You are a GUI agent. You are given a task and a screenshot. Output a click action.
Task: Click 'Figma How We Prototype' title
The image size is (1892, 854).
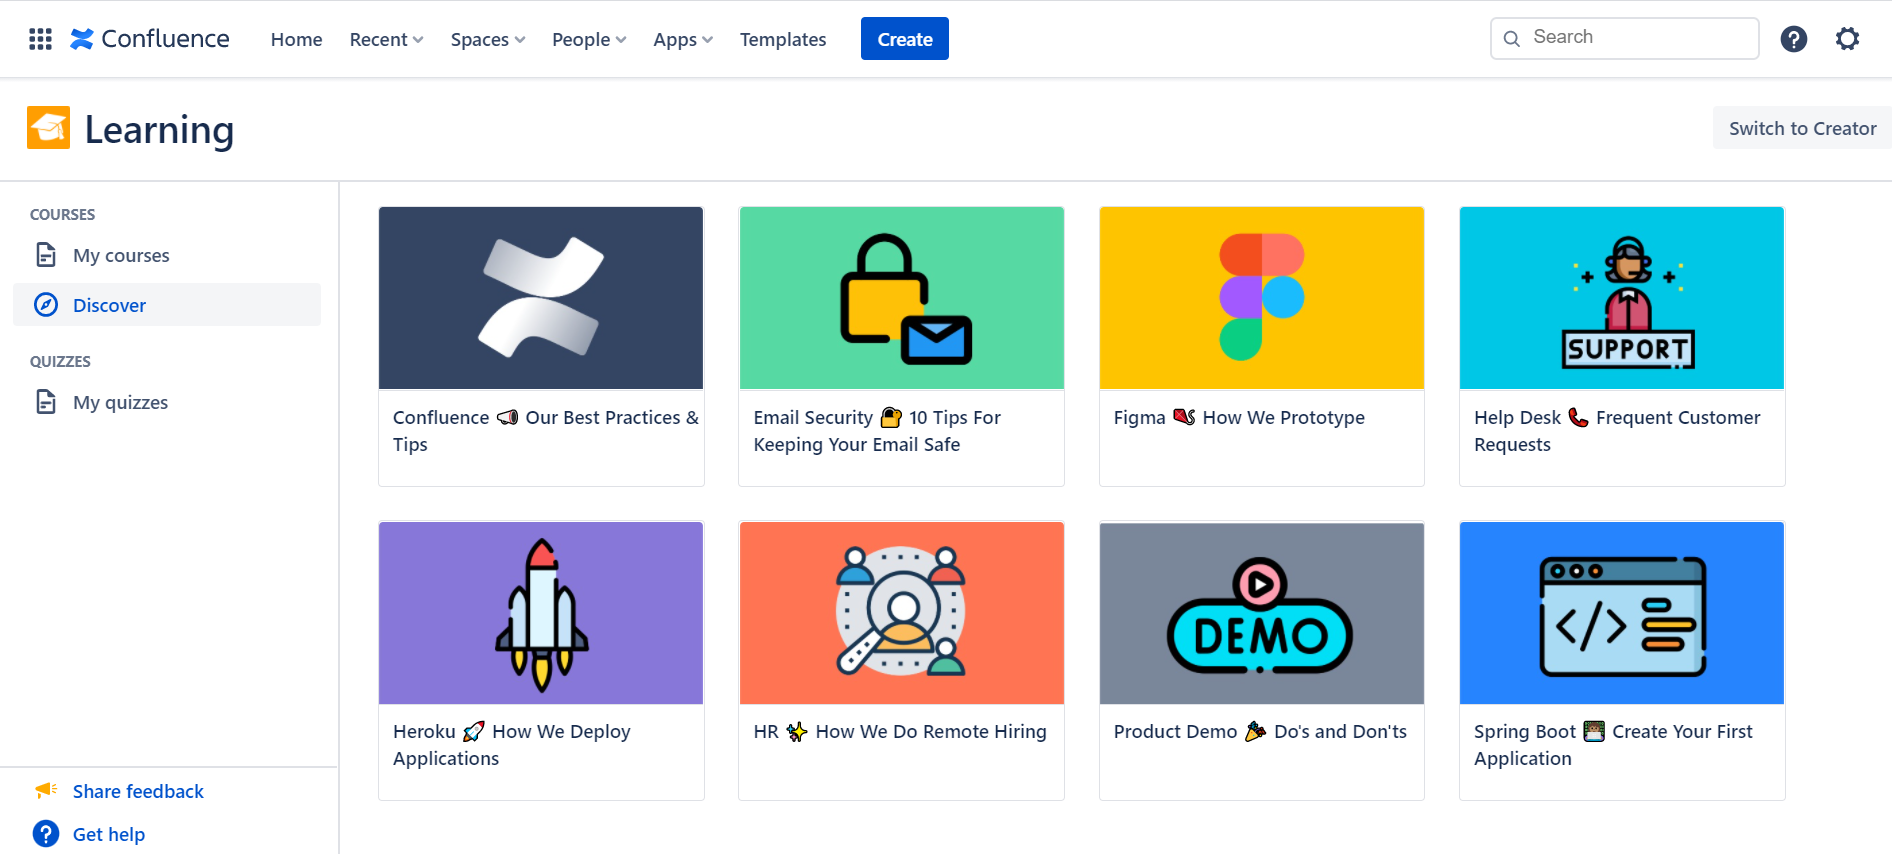1239,417
